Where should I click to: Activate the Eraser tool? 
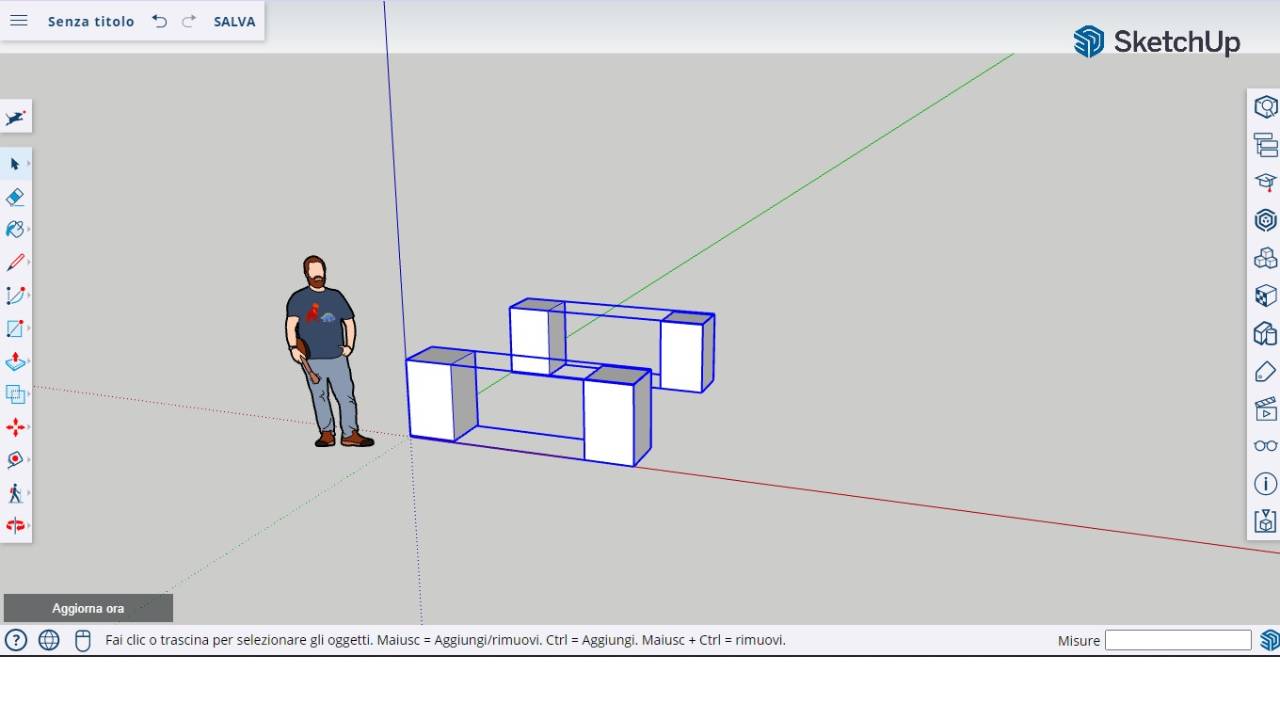pyautogui.click(x=15, y=197)
